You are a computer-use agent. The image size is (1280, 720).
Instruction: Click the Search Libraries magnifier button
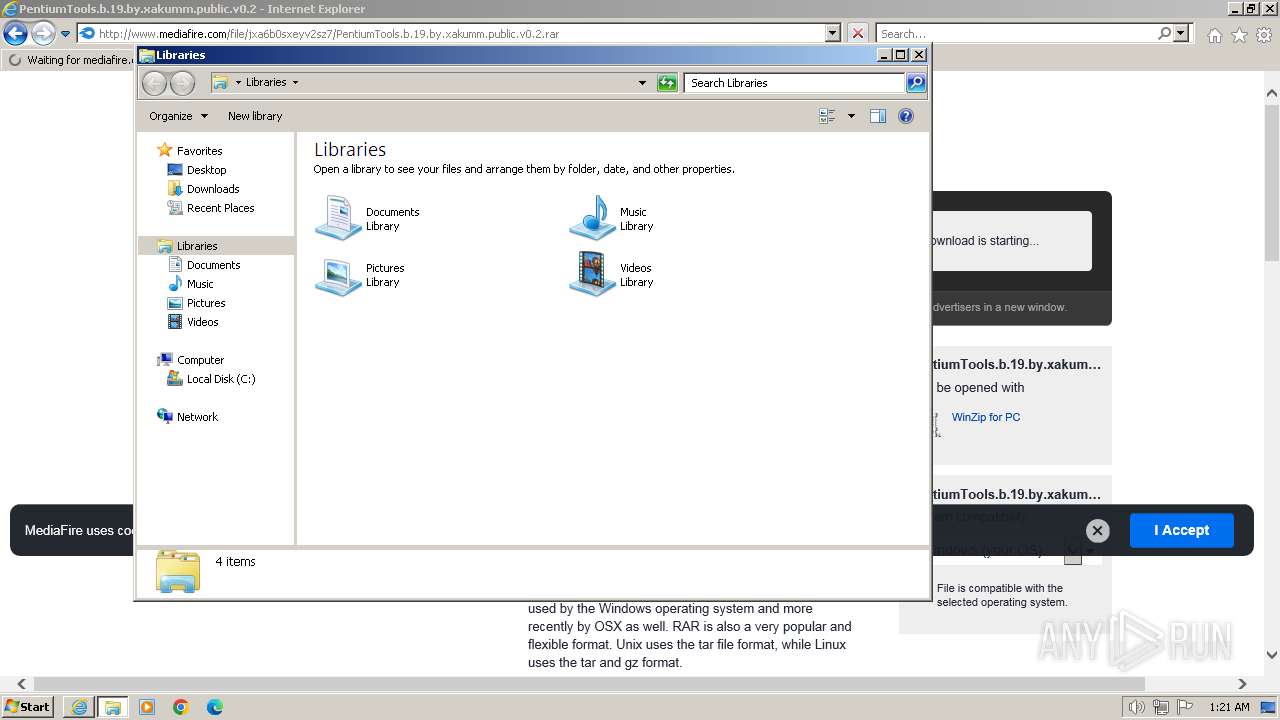[916, 83]
